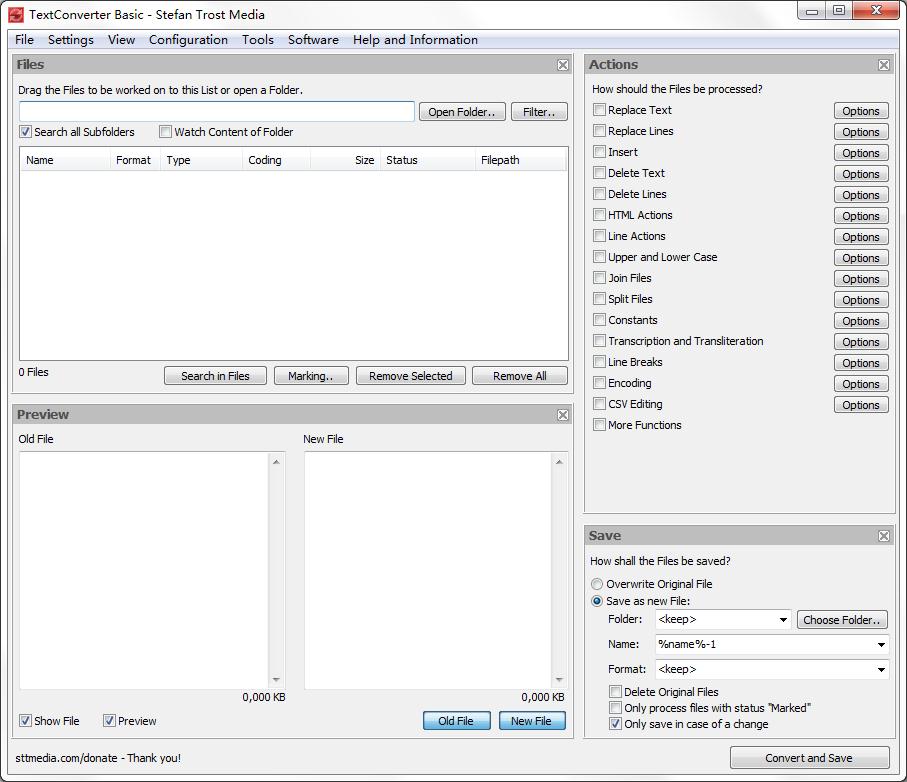Close the Save panel
907x782 pixels.
(x=884, y=536)
